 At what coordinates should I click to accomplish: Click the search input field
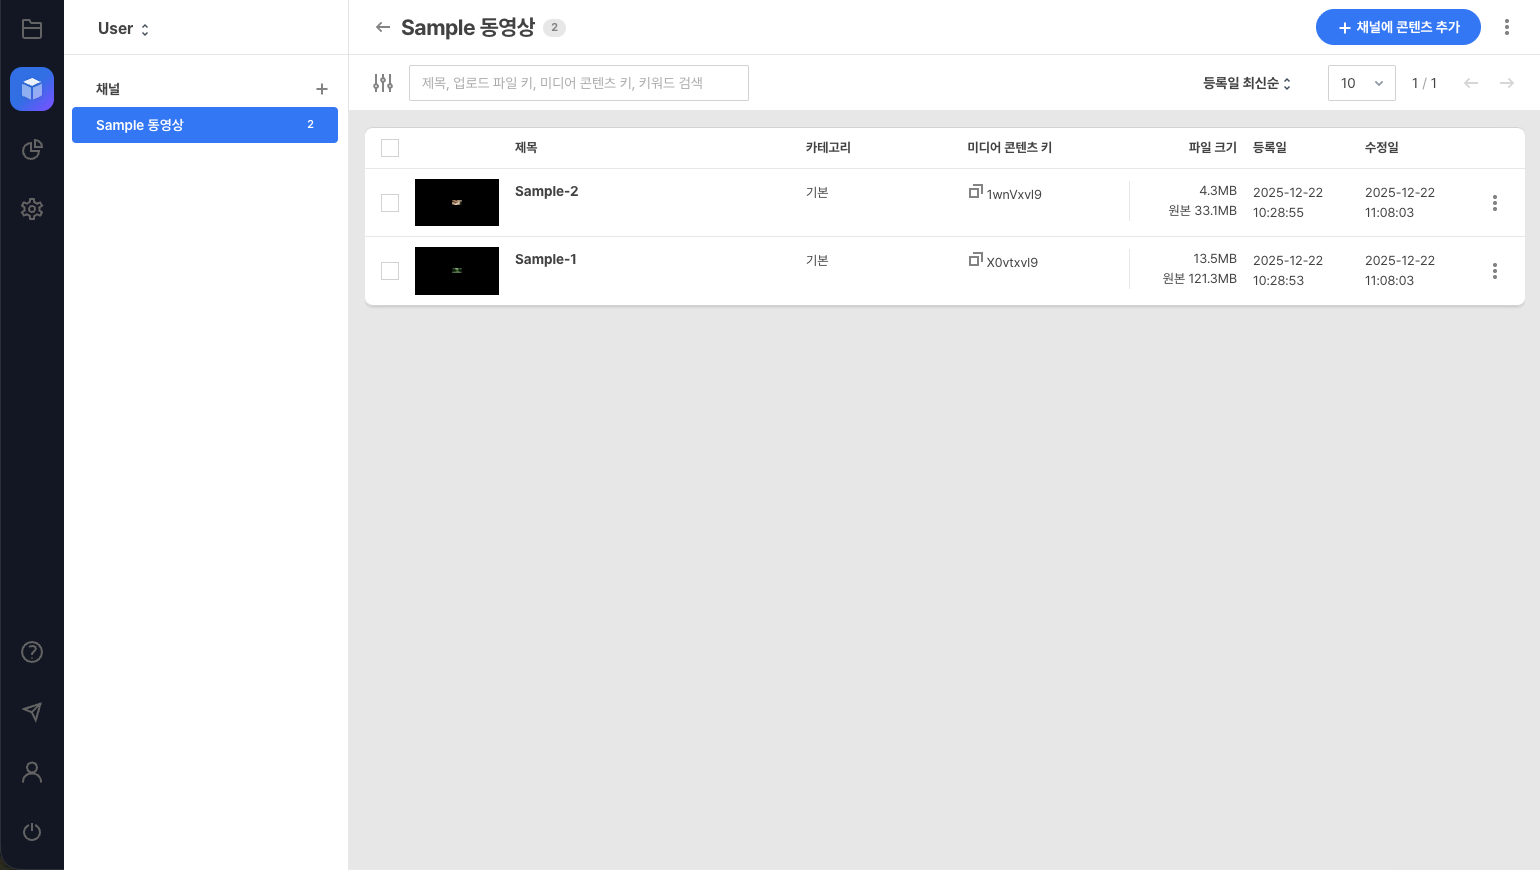(578, 83)
